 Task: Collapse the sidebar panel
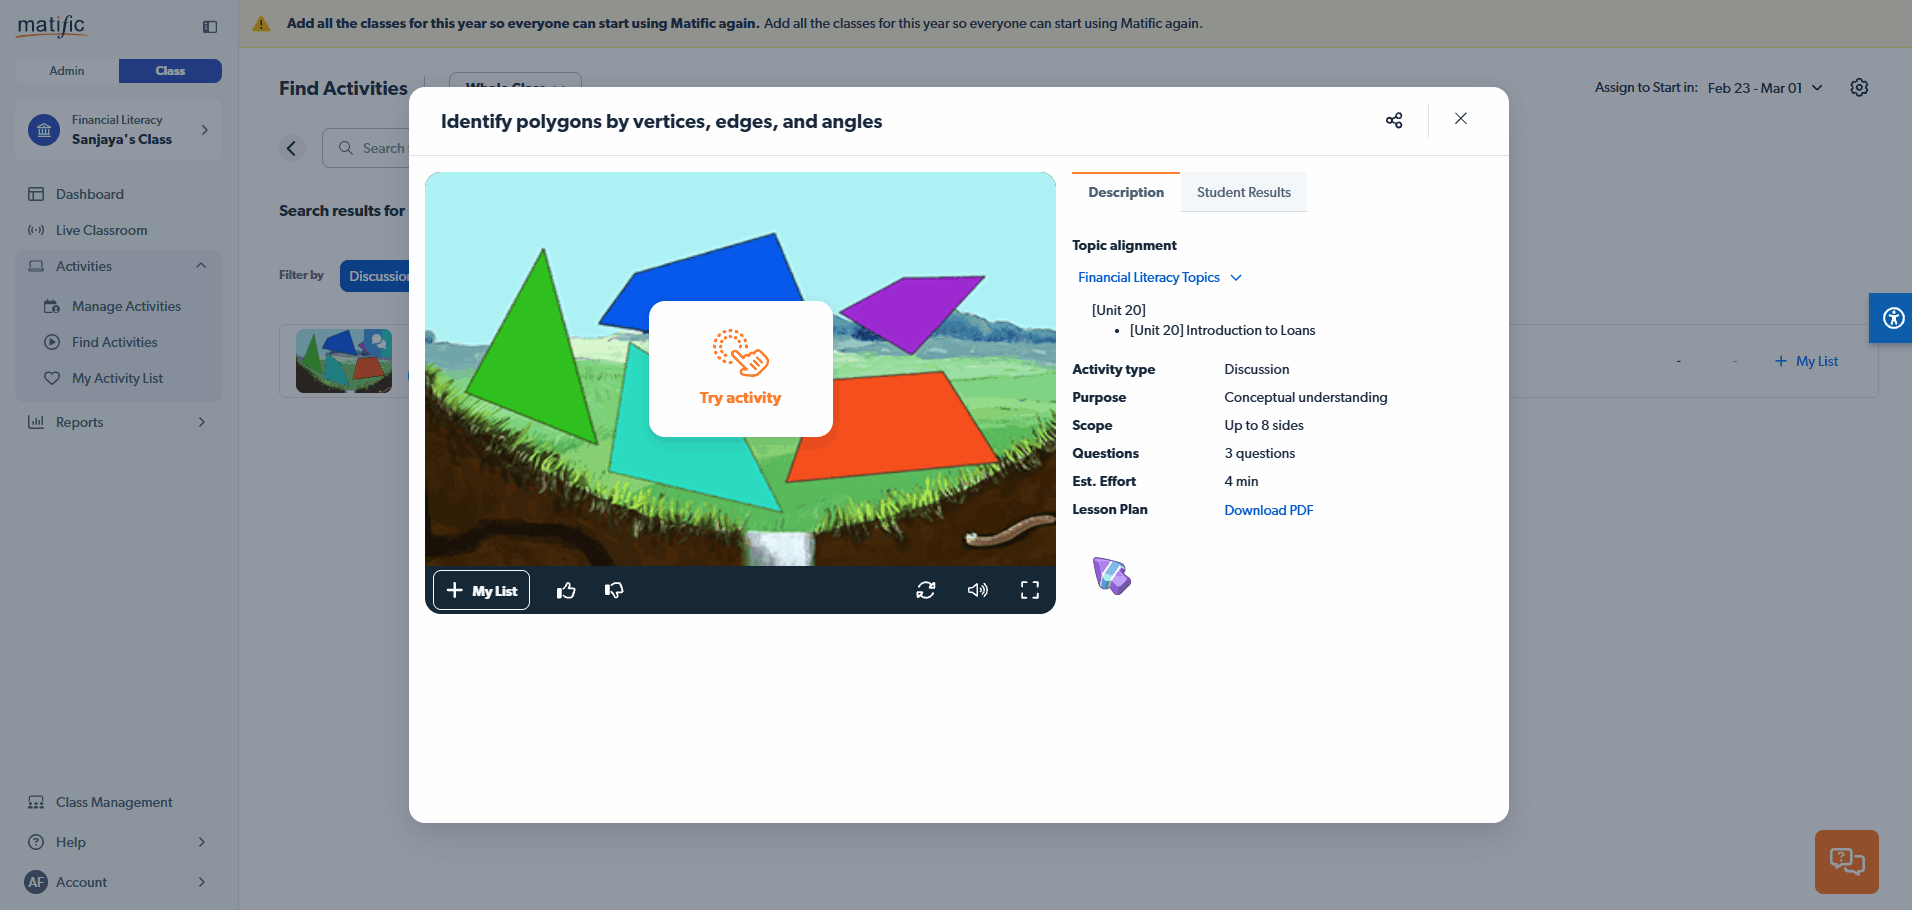point(210,27)
